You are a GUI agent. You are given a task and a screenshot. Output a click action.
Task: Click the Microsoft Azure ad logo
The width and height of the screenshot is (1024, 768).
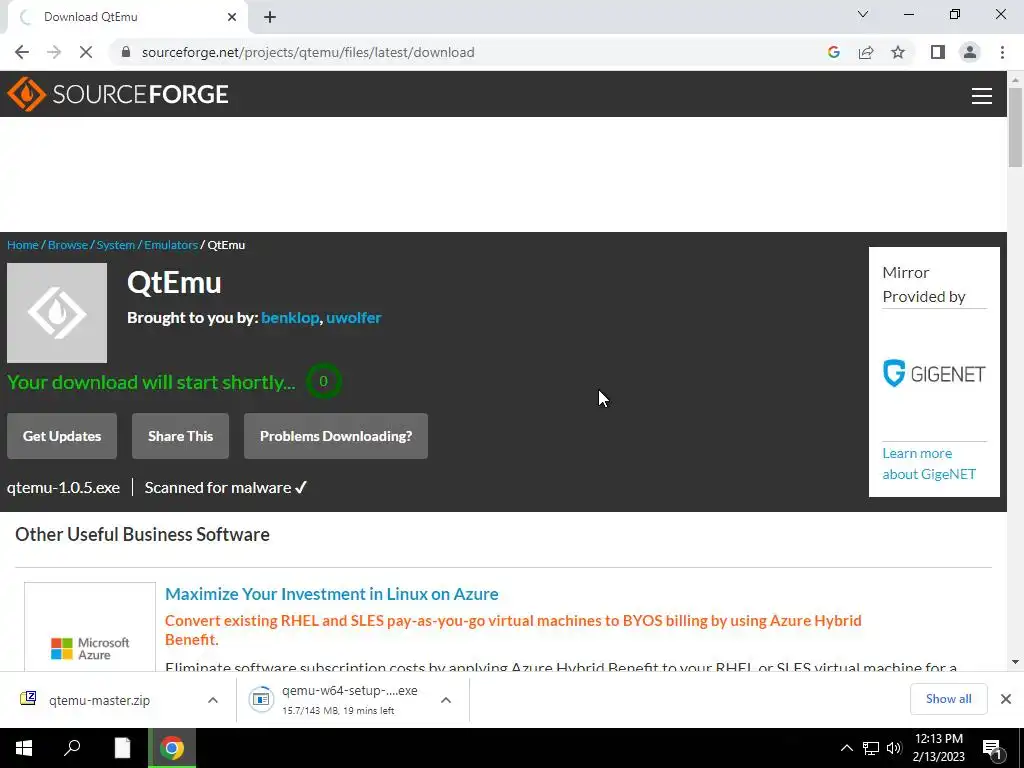(x=90, y=648)
